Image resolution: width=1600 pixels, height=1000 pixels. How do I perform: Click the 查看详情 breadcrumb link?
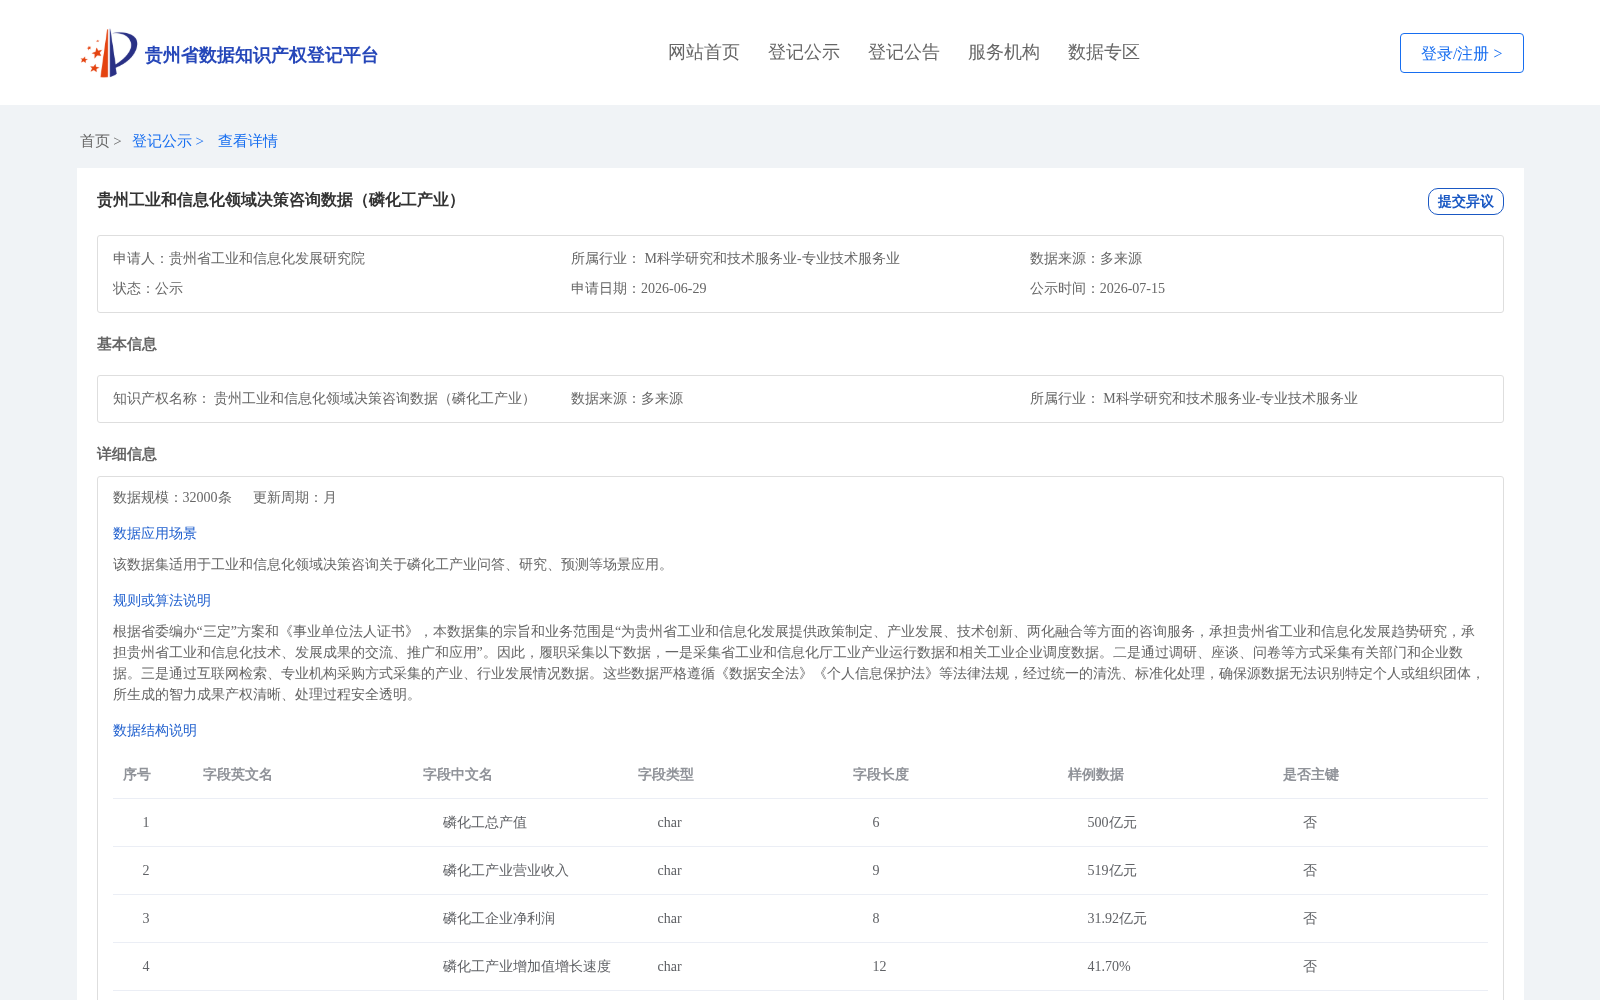click(x=248, y=141)
